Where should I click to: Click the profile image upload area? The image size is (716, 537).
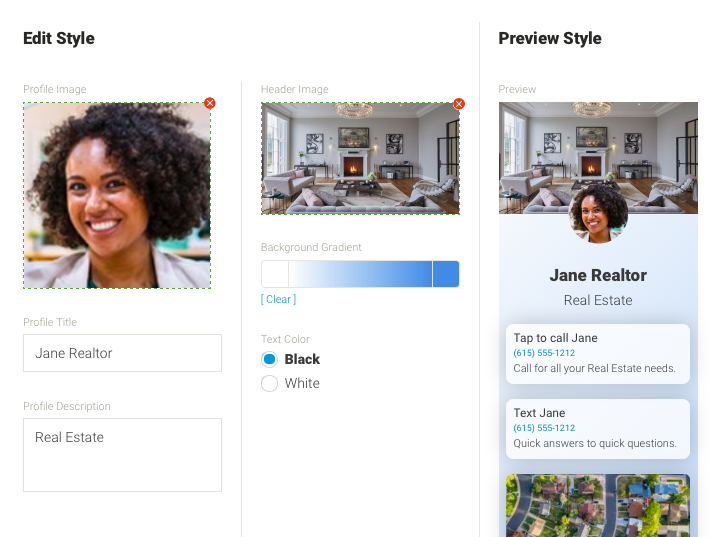click(x=117, y=195)
